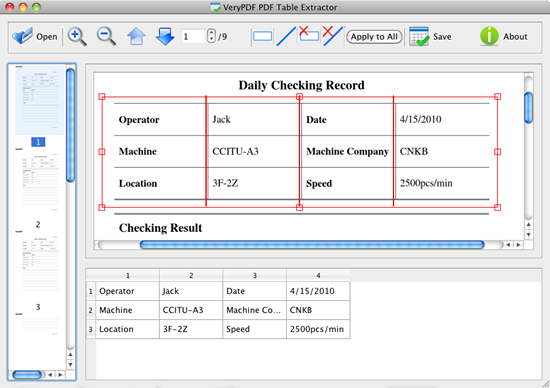Click column 4 header in results table
Image resolution: width=550 pixels, height=388 pixels.
click(318, 275)
